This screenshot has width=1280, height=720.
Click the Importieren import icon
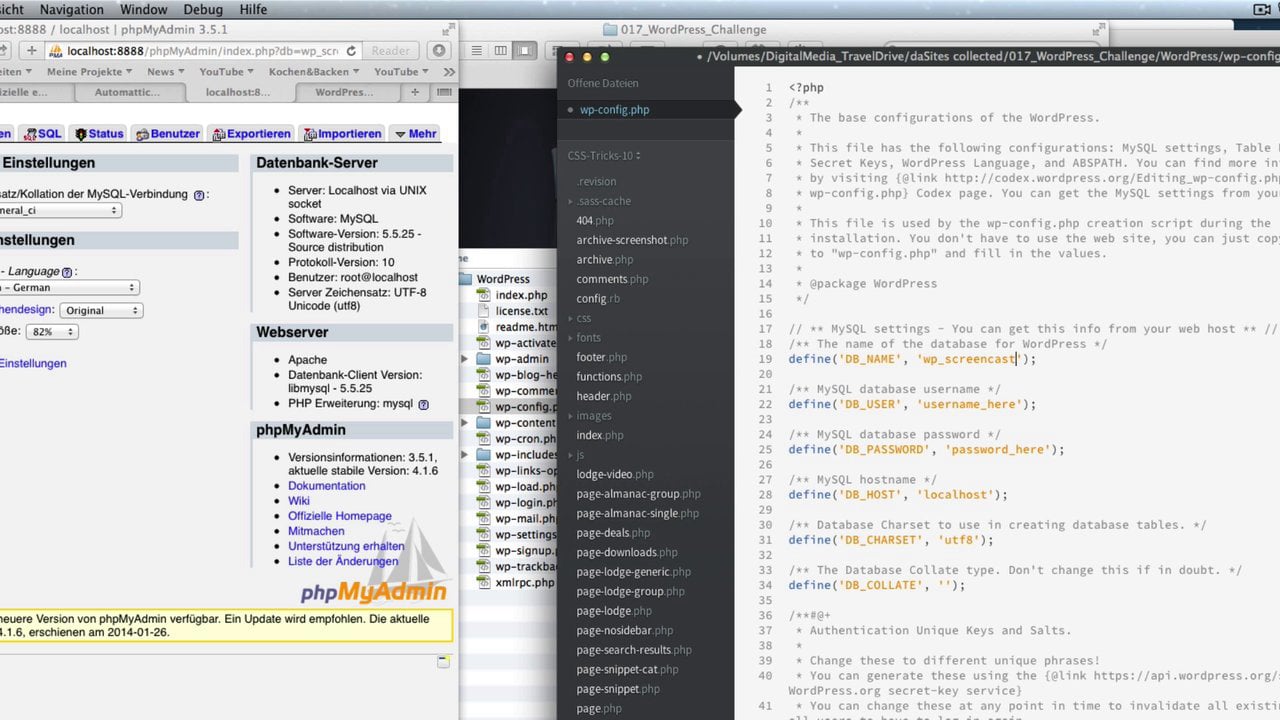[x=310, y=134]
